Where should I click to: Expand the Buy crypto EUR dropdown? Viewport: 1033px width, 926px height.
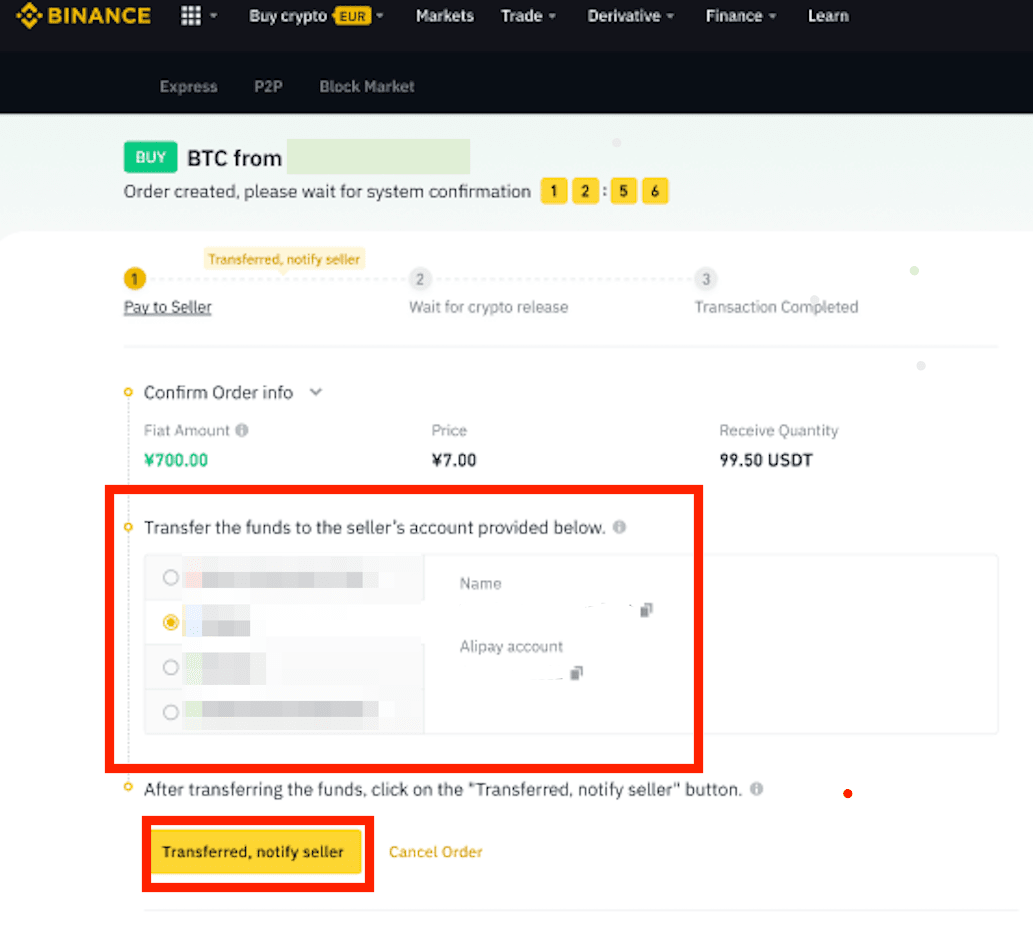(x=316, y=16)
